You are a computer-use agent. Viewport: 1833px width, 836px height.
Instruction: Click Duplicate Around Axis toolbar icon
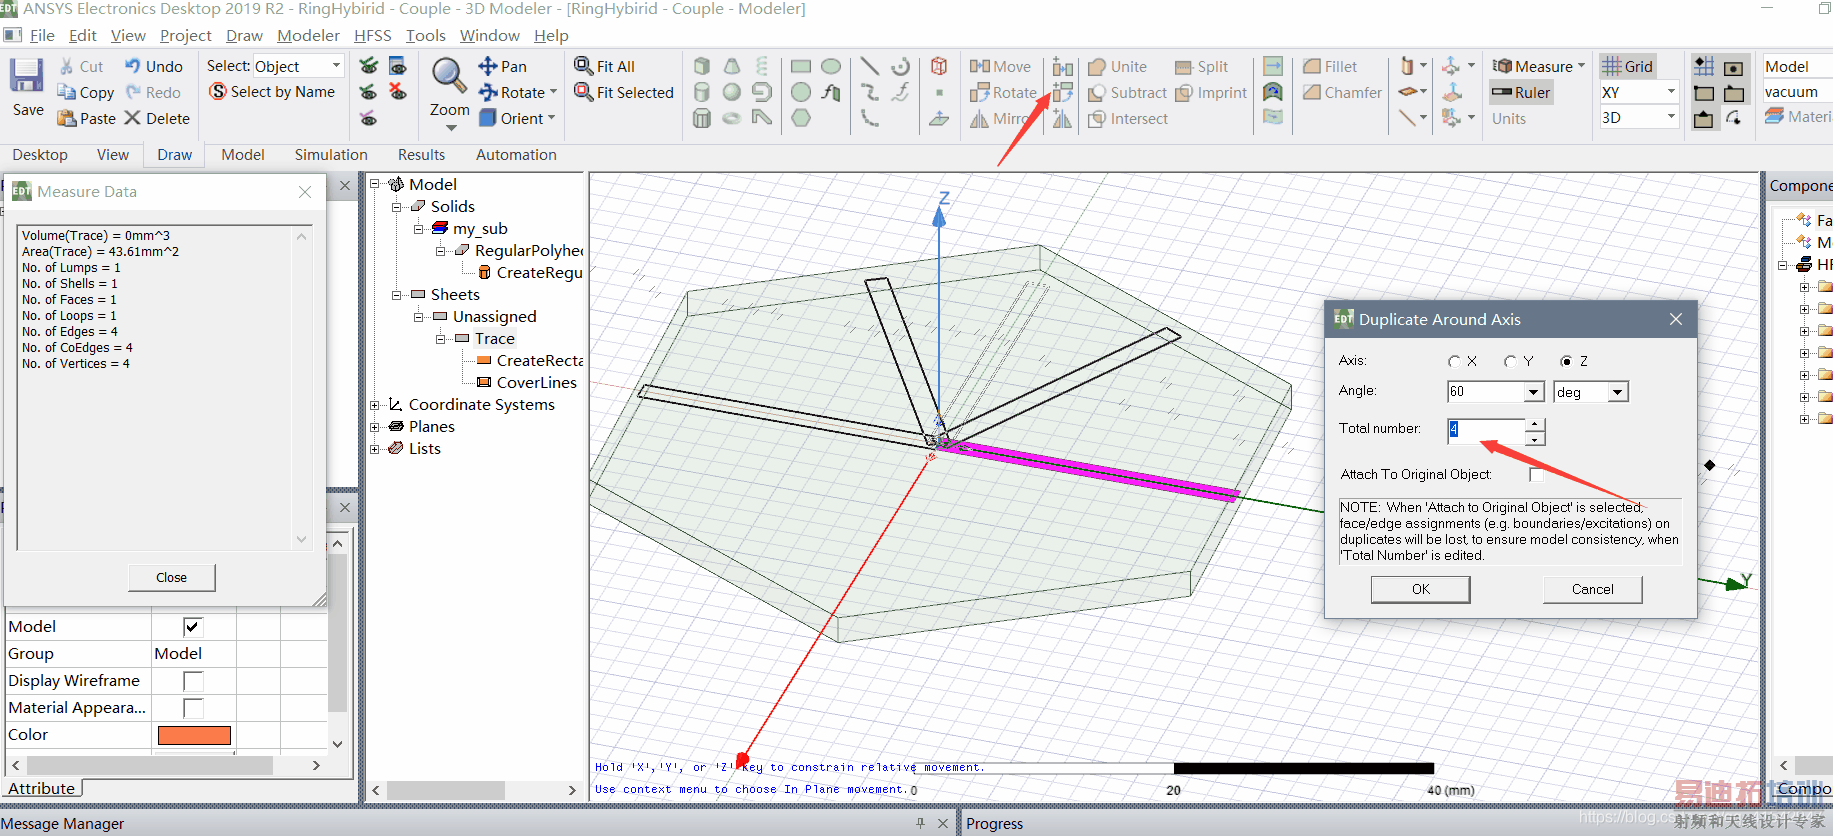coord(1063,92)
